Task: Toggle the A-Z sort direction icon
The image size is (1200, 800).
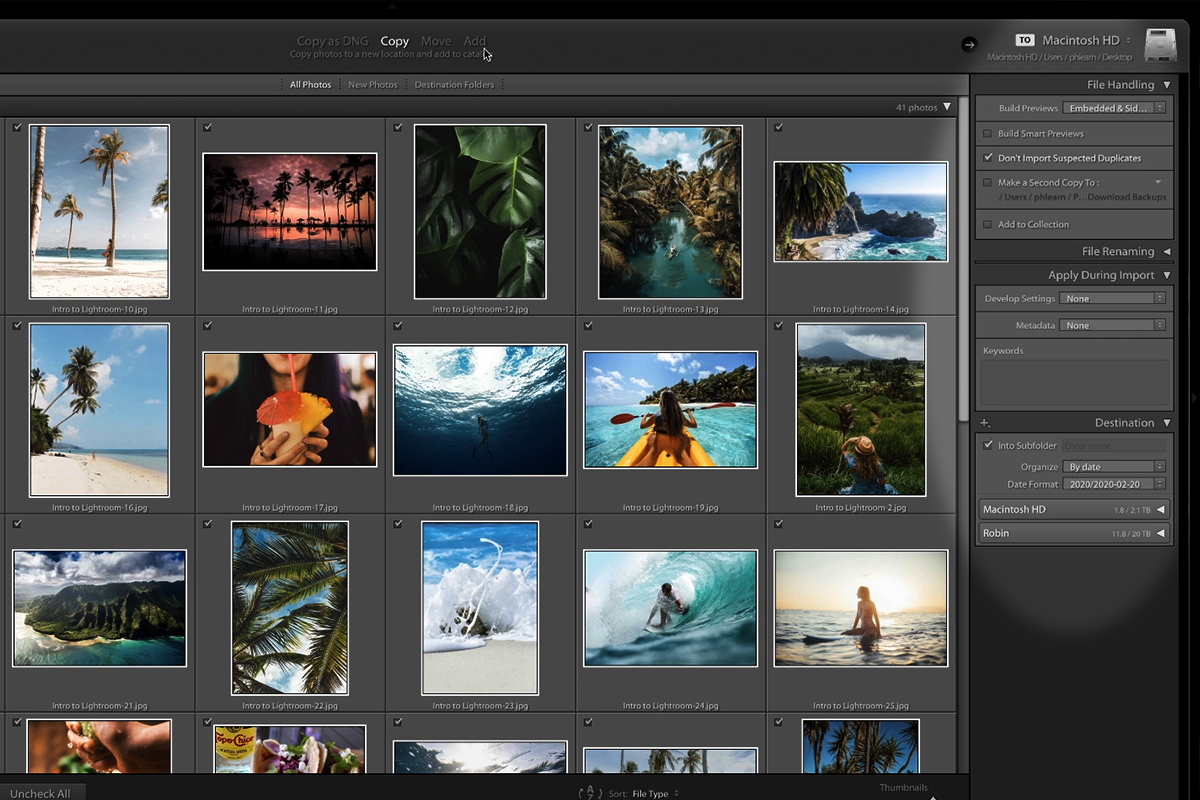Action: (591, 793)
